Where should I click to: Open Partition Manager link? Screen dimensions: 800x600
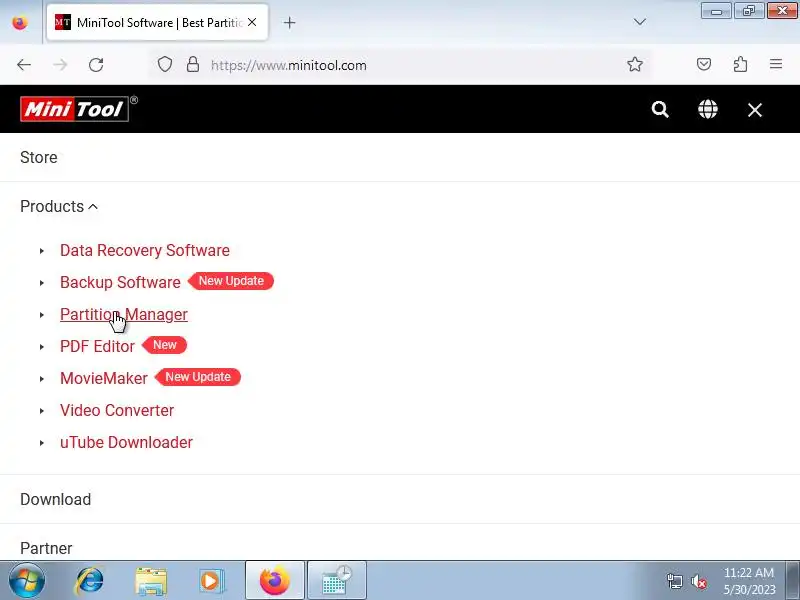pyautogui.click(x=124, y=315)
